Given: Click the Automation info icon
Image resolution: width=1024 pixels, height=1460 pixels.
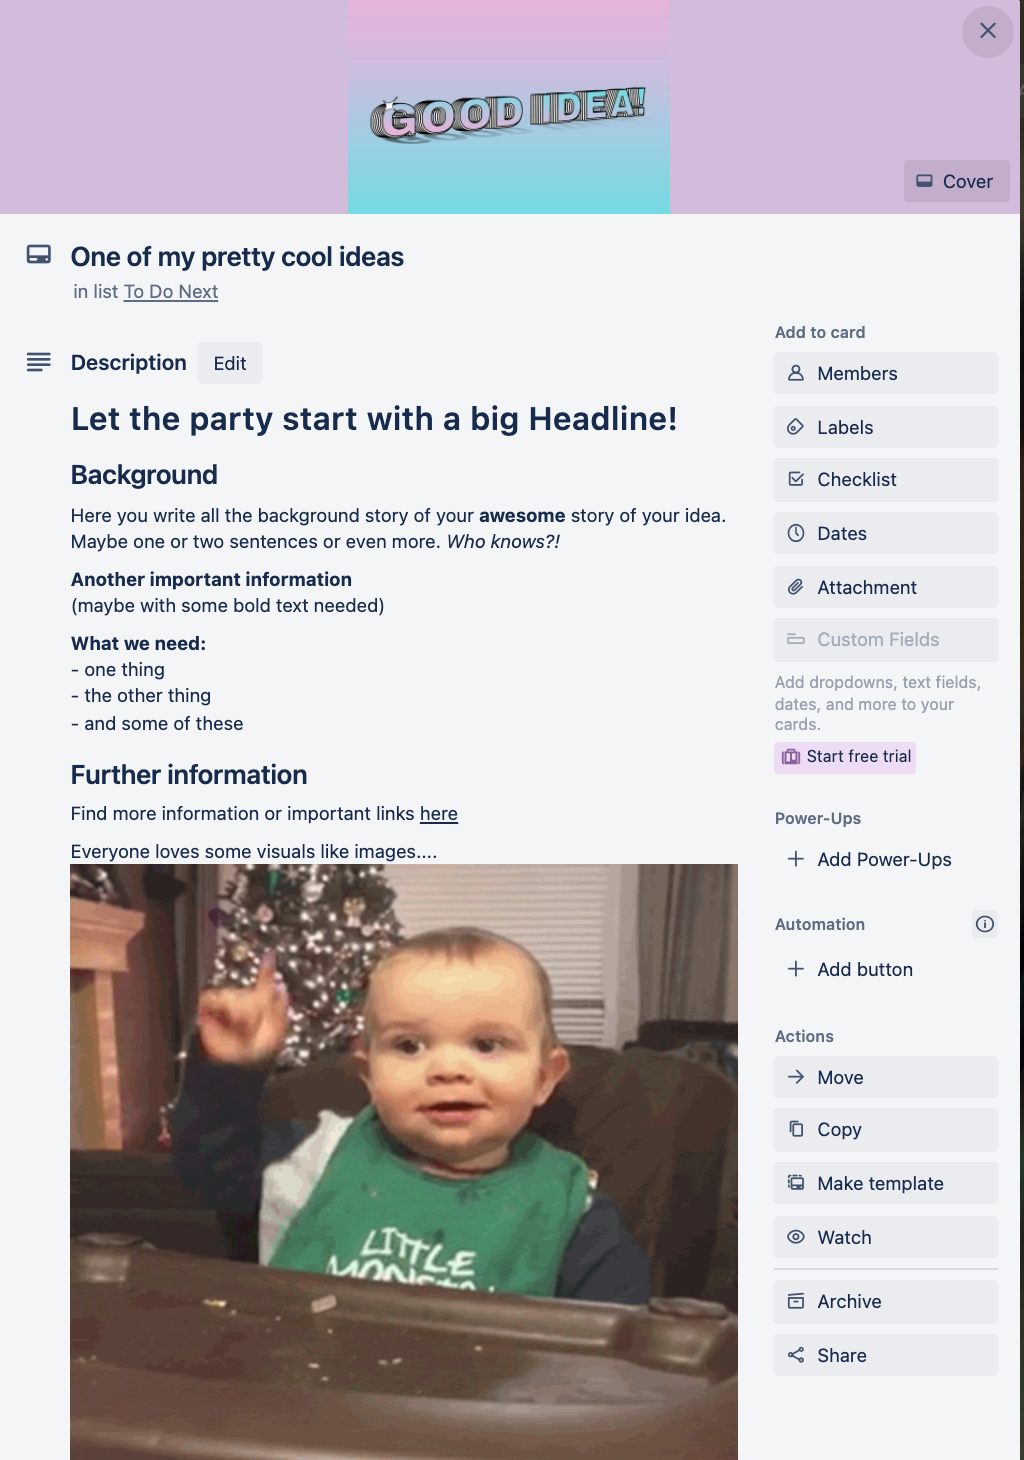Looking at the screenshot, I should click(x=985, y=924).
